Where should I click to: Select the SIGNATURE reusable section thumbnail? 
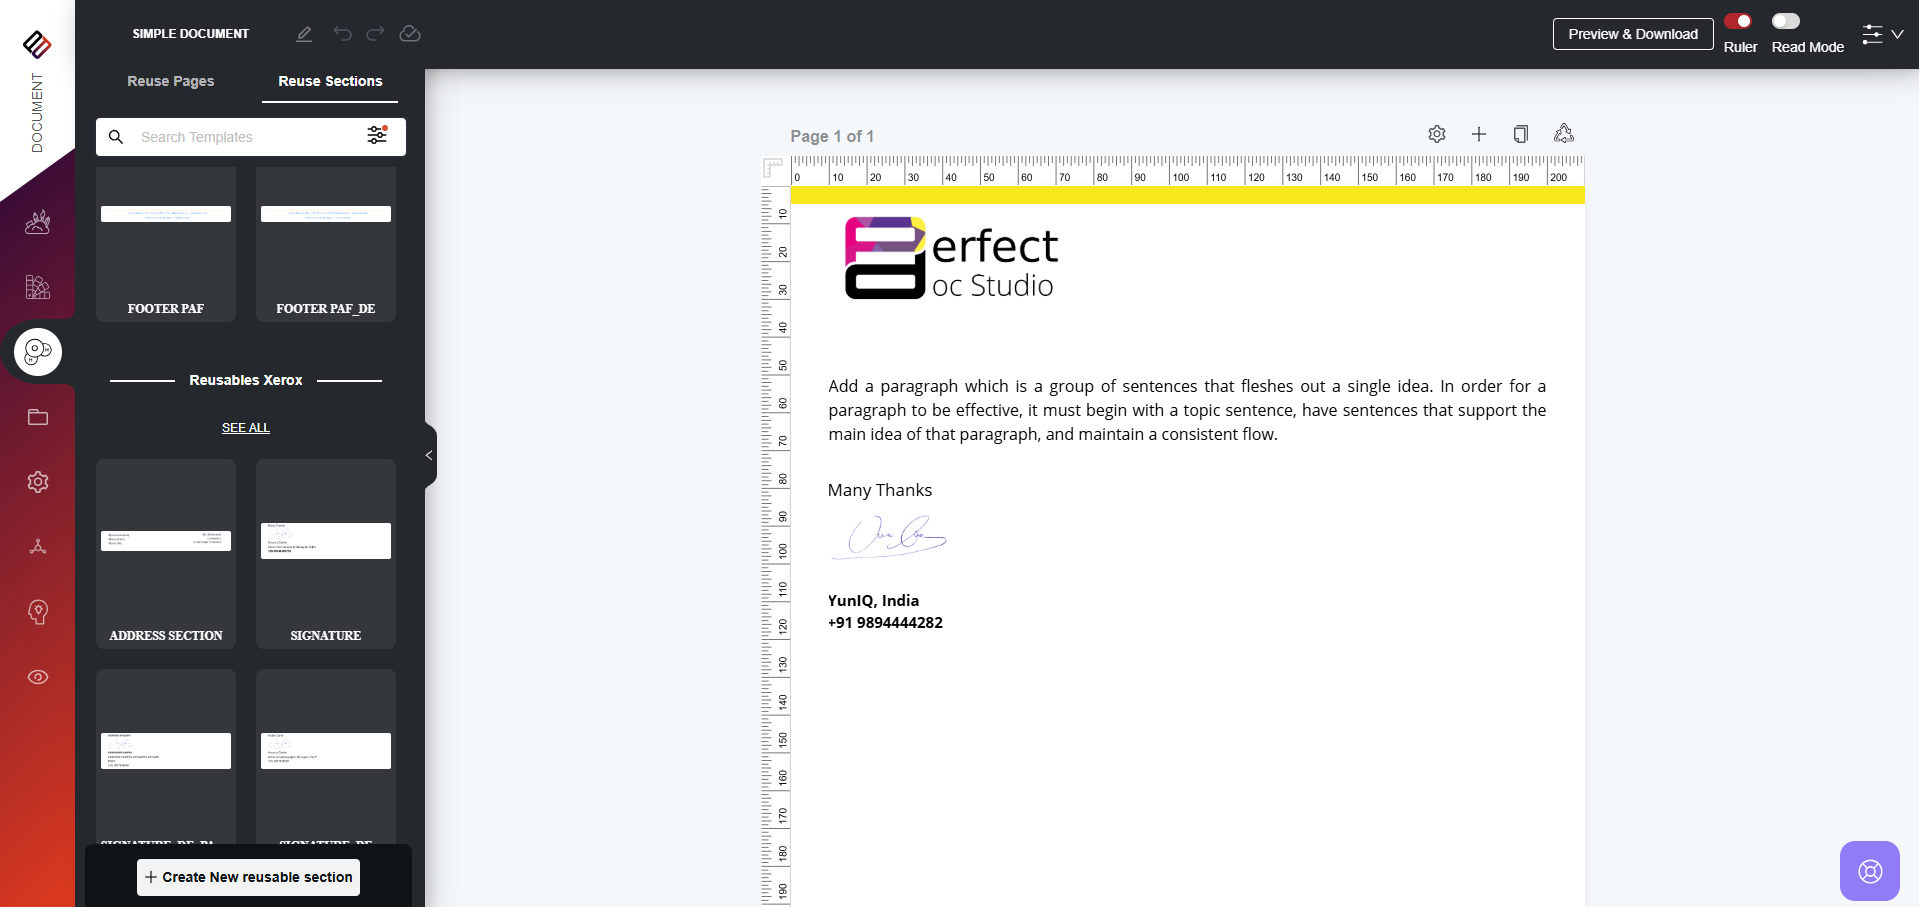[326, 553]
